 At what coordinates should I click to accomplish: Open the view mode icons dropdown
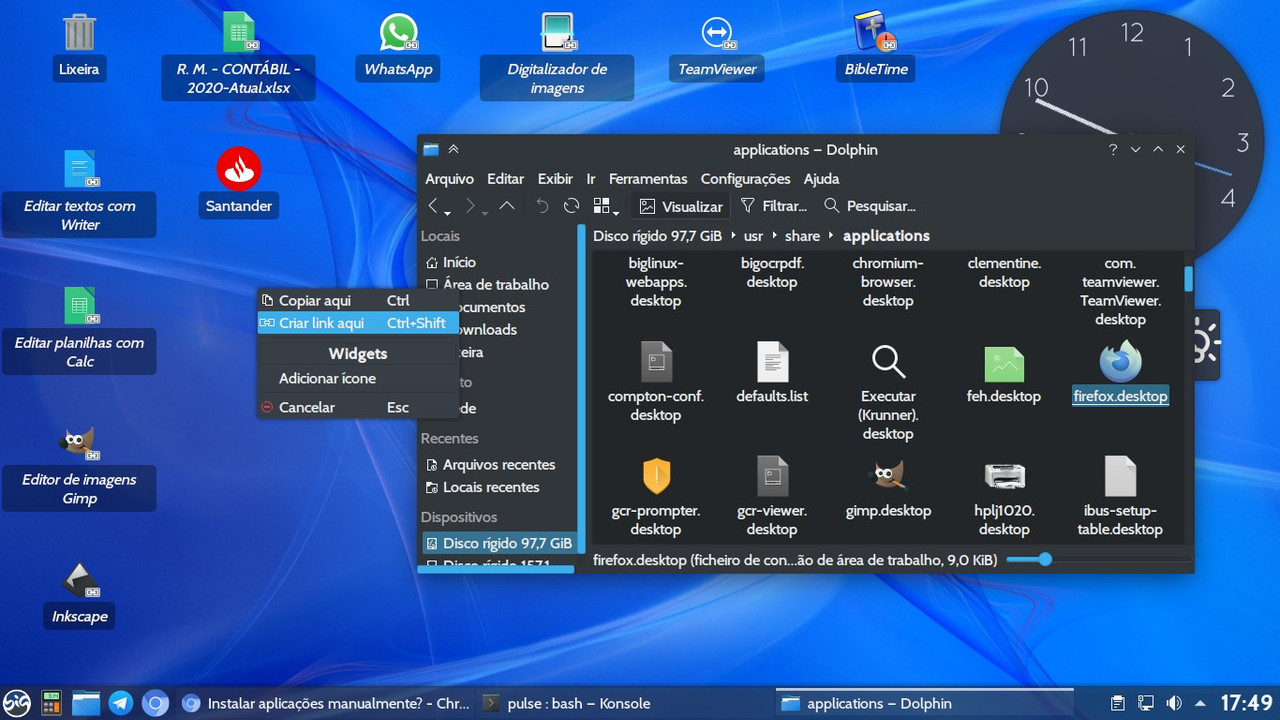point(606,206)
